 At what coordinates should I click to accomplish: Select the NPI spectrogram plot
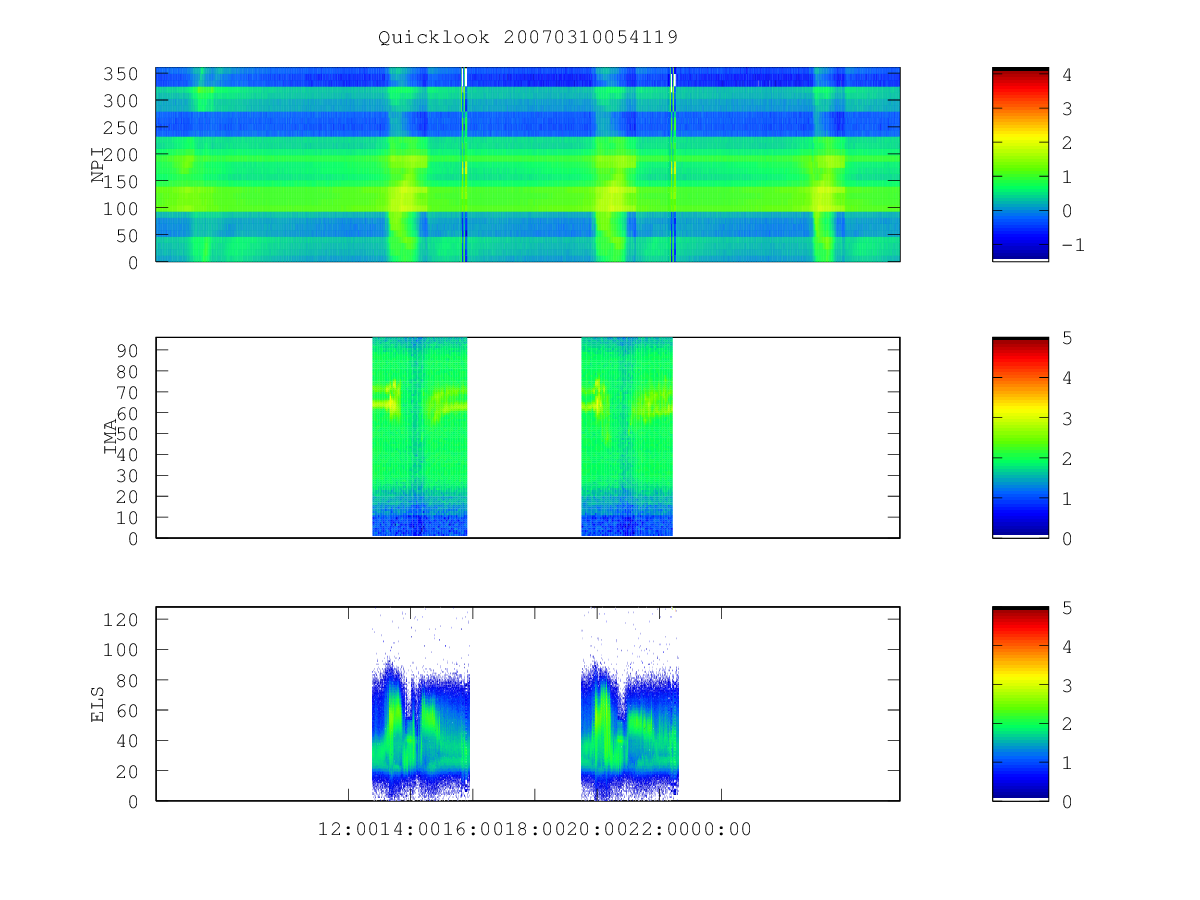(x=528, y=164)
